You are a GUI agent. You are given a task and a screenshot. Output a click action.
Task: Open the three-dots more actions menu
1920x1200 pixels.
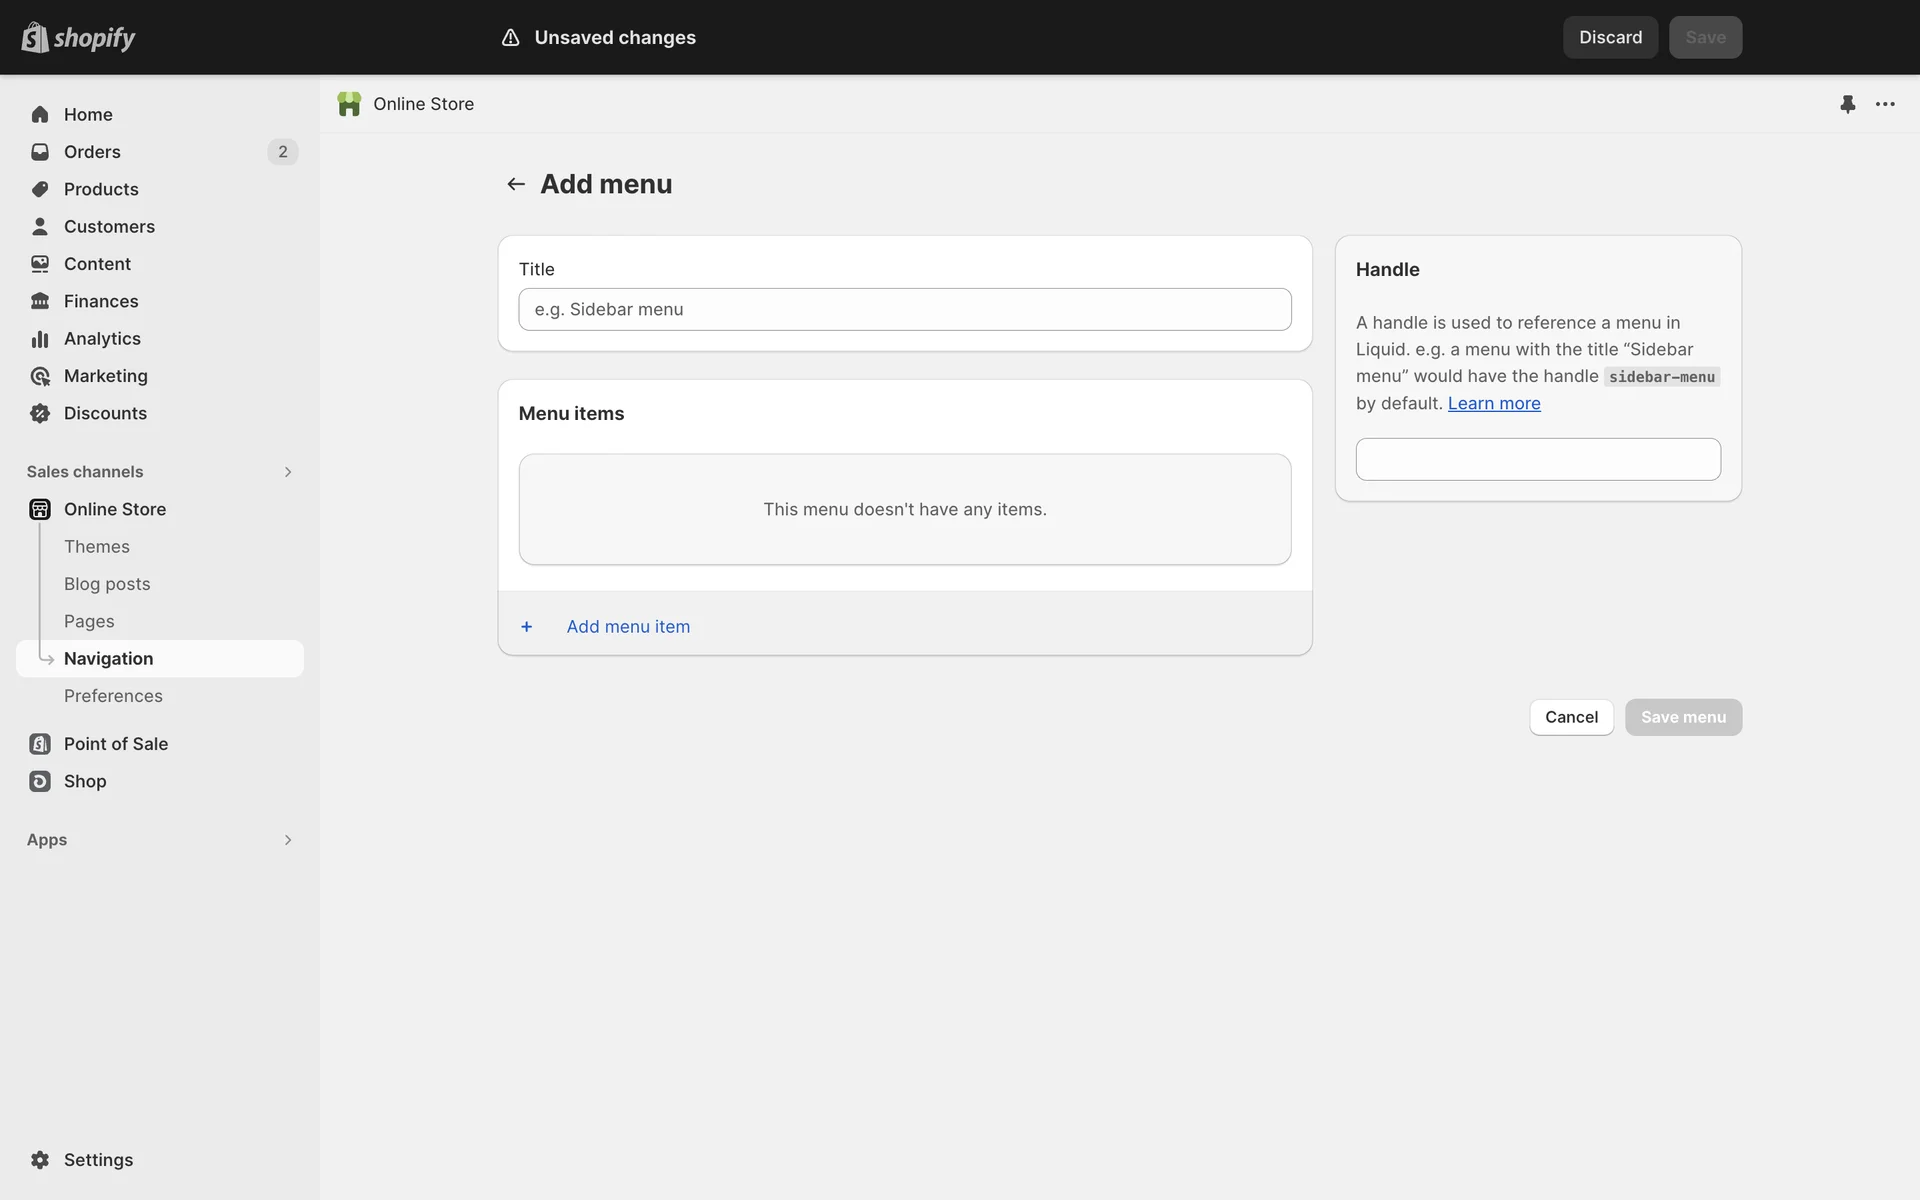click(x=1885, y=104)
